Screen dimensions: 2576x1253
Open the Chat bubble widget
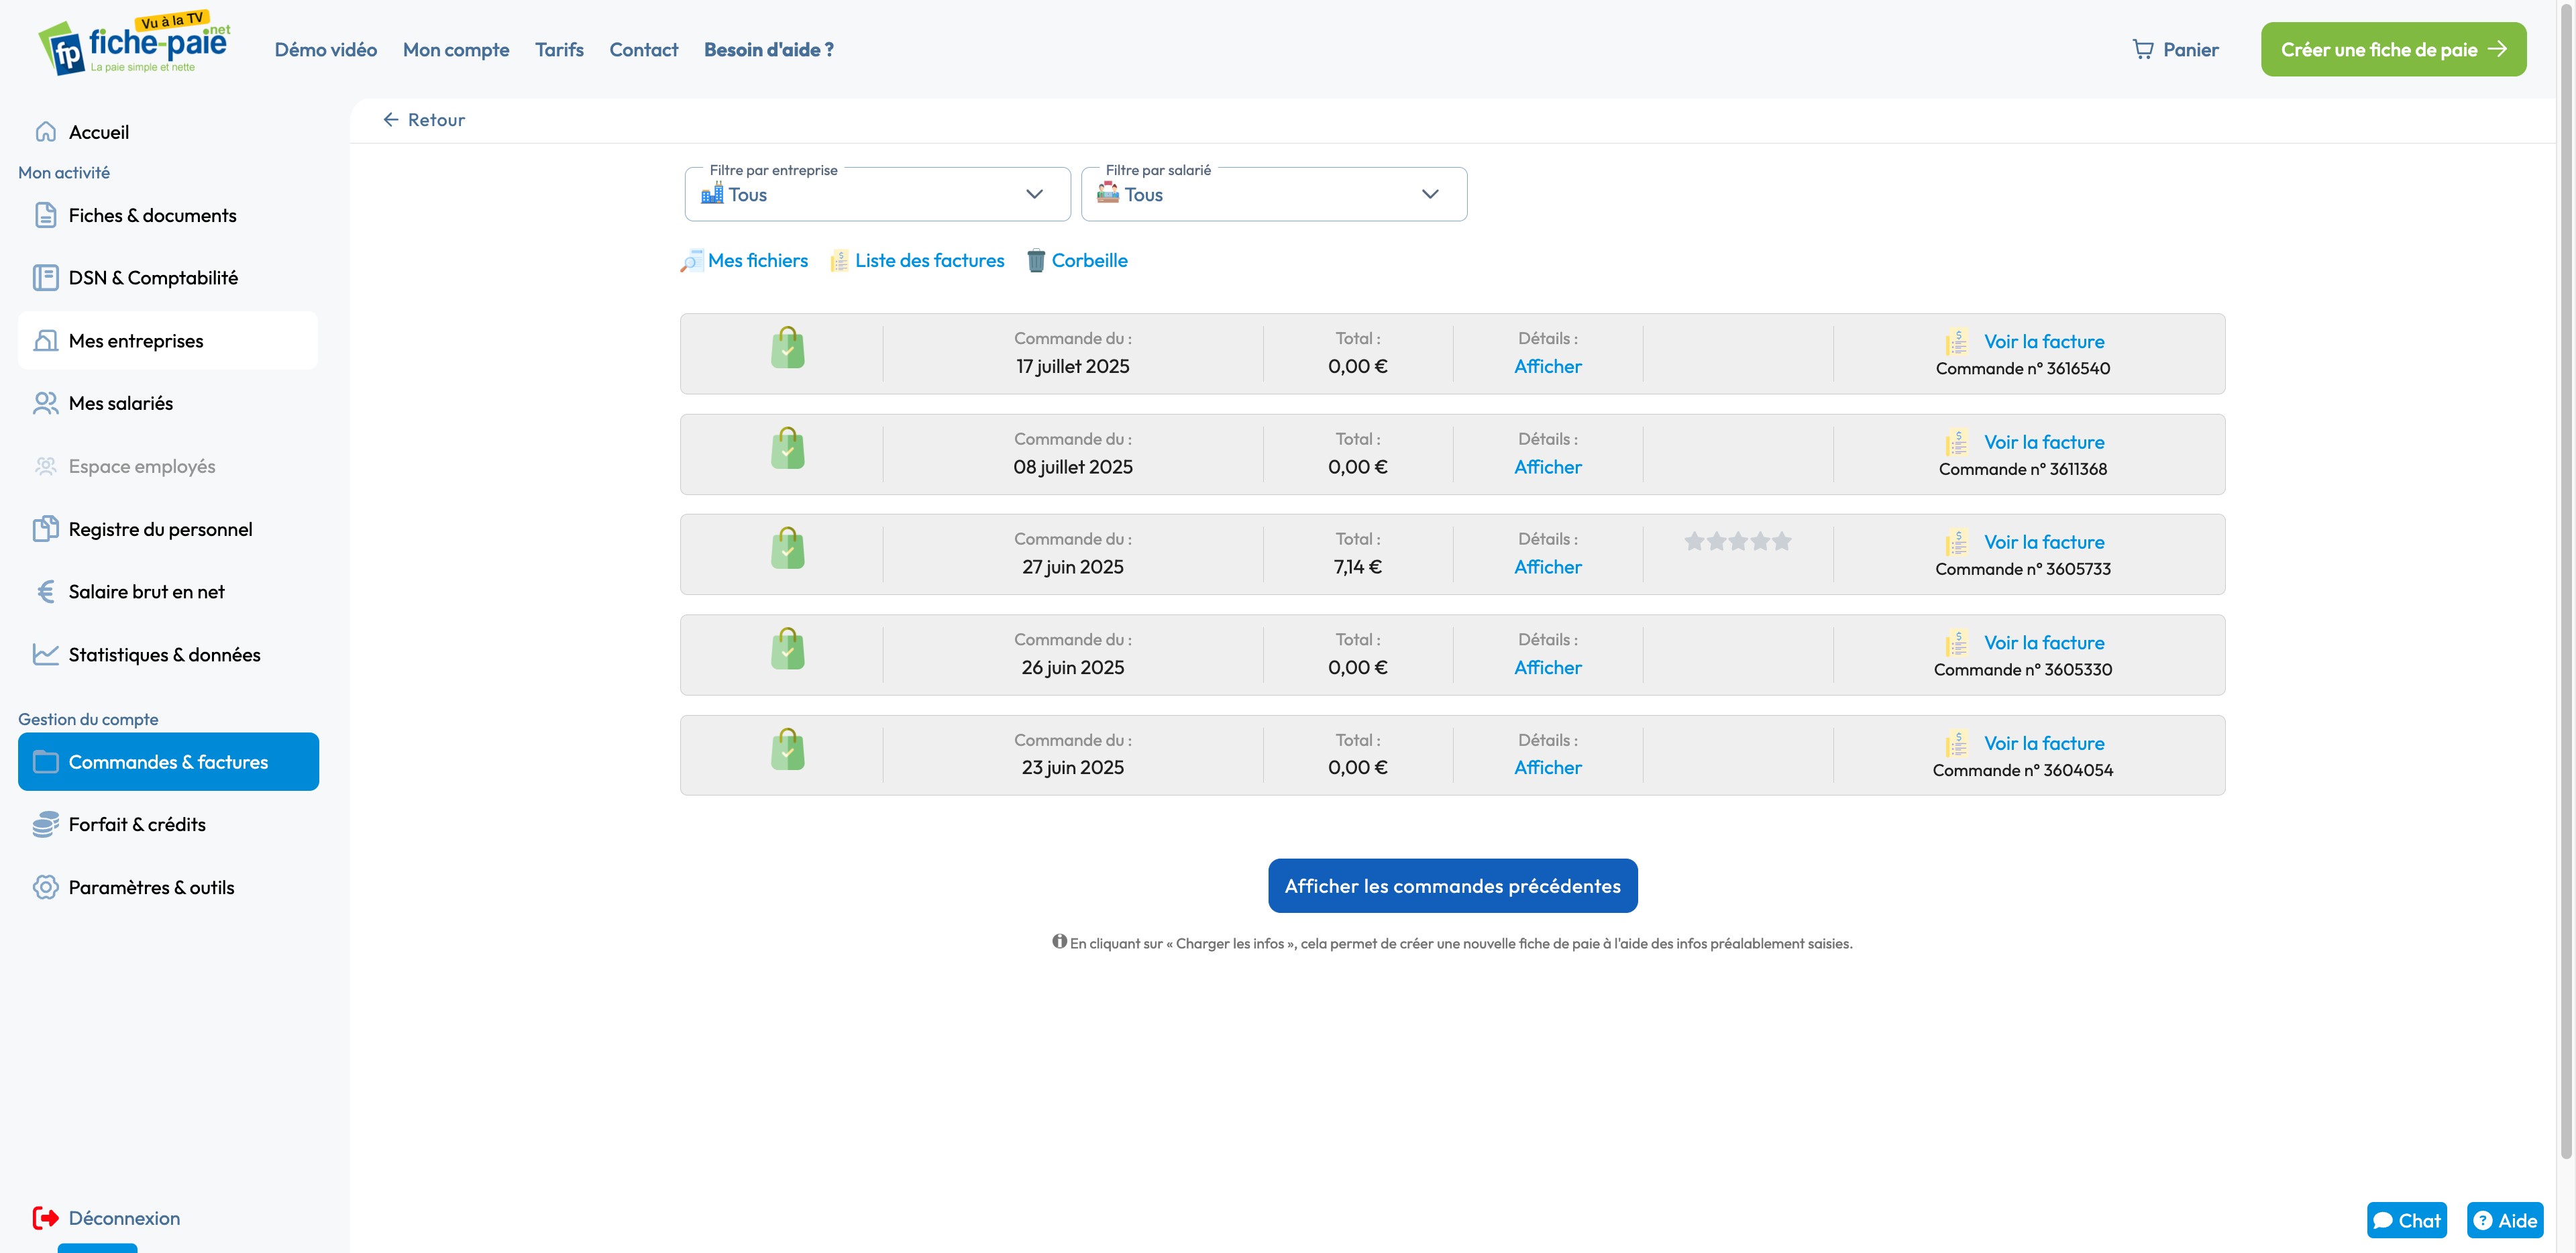click(2406, 1220)
